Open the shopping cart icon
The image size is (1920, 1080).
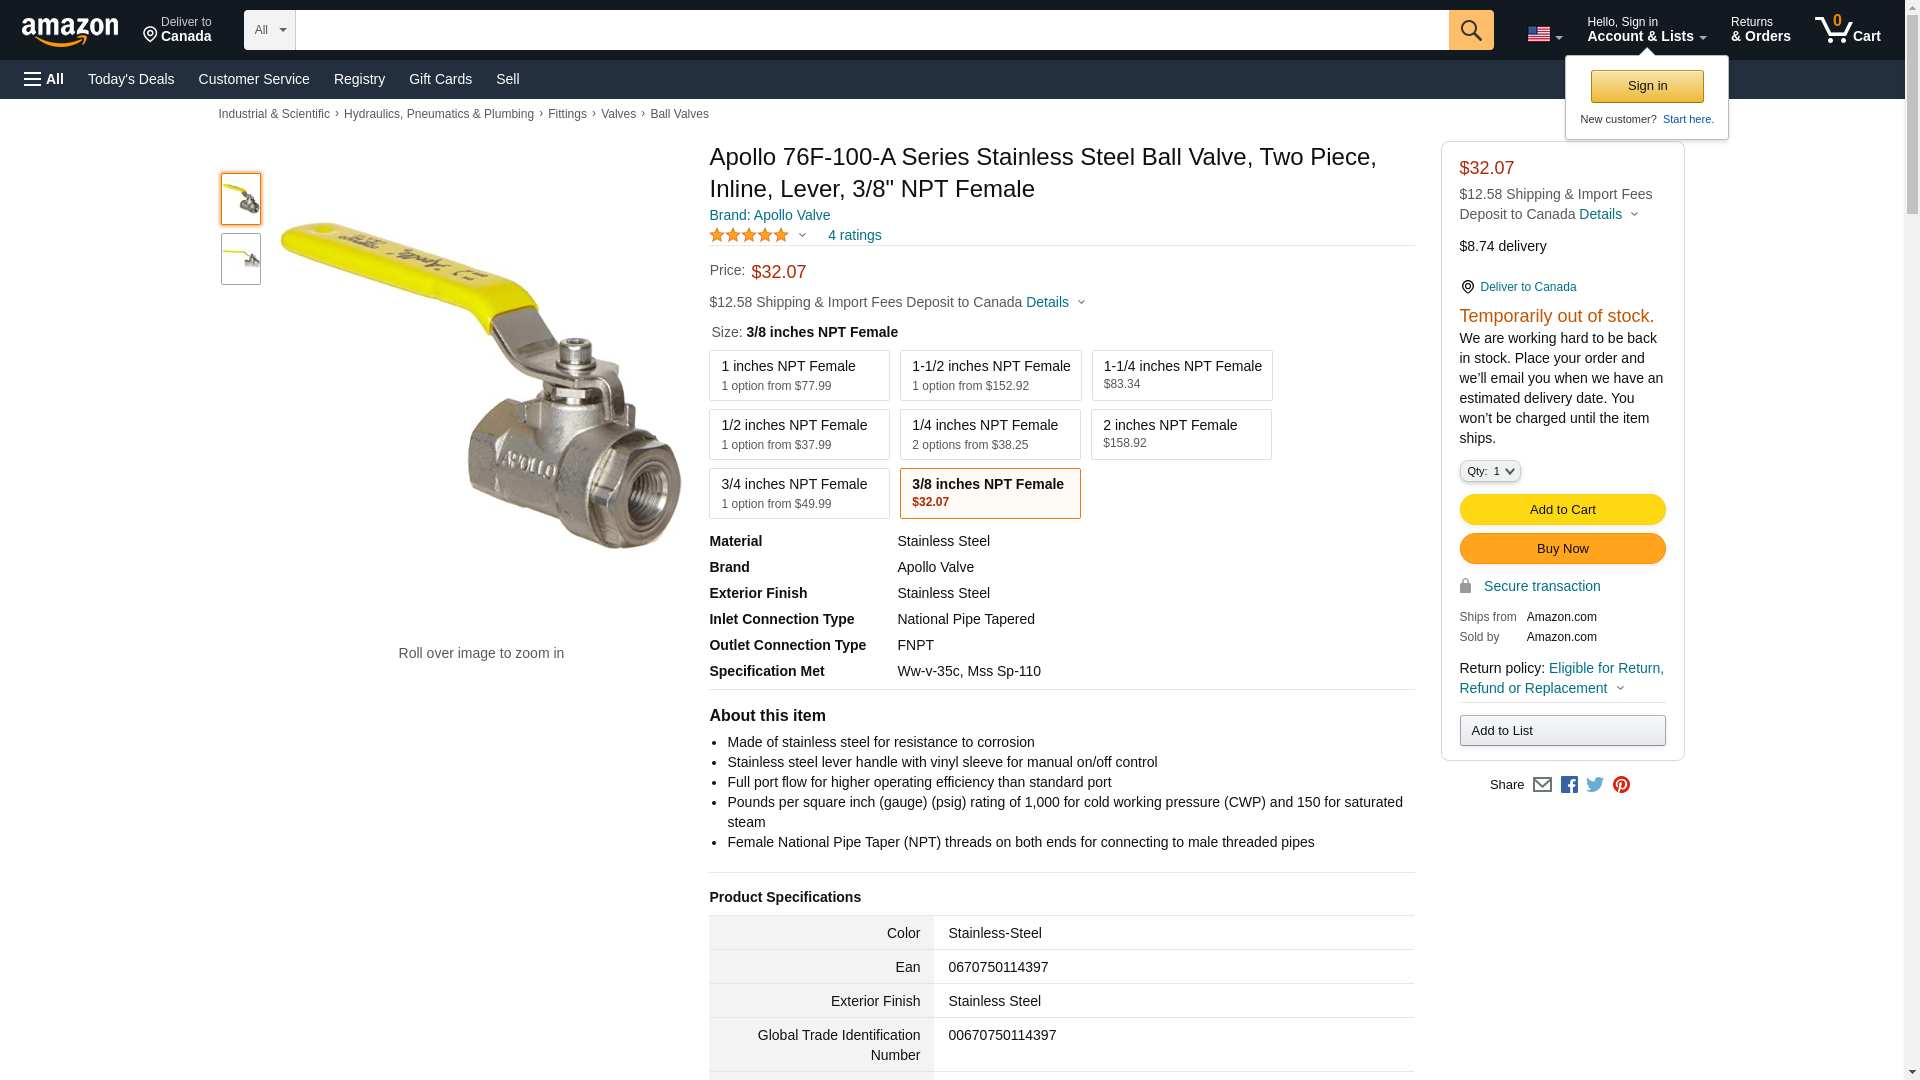[x=1847, y=30]
